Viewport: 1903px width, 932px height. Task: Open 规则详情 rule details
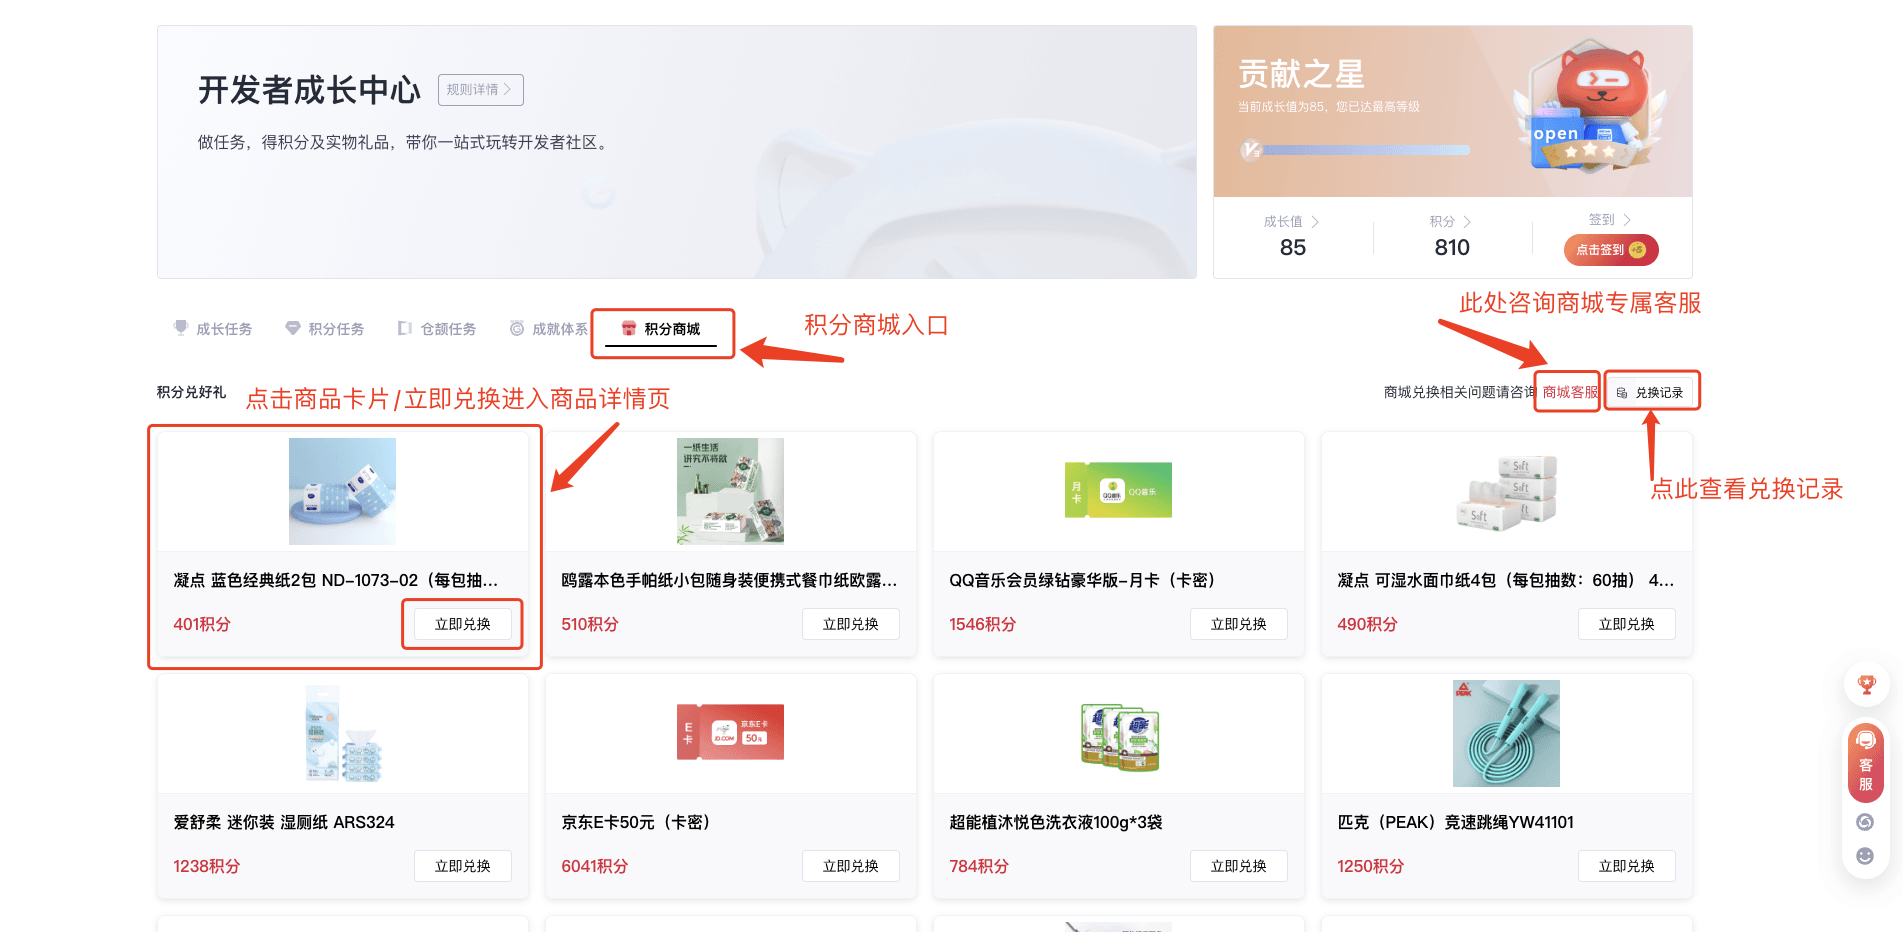[x=480, y=90]
